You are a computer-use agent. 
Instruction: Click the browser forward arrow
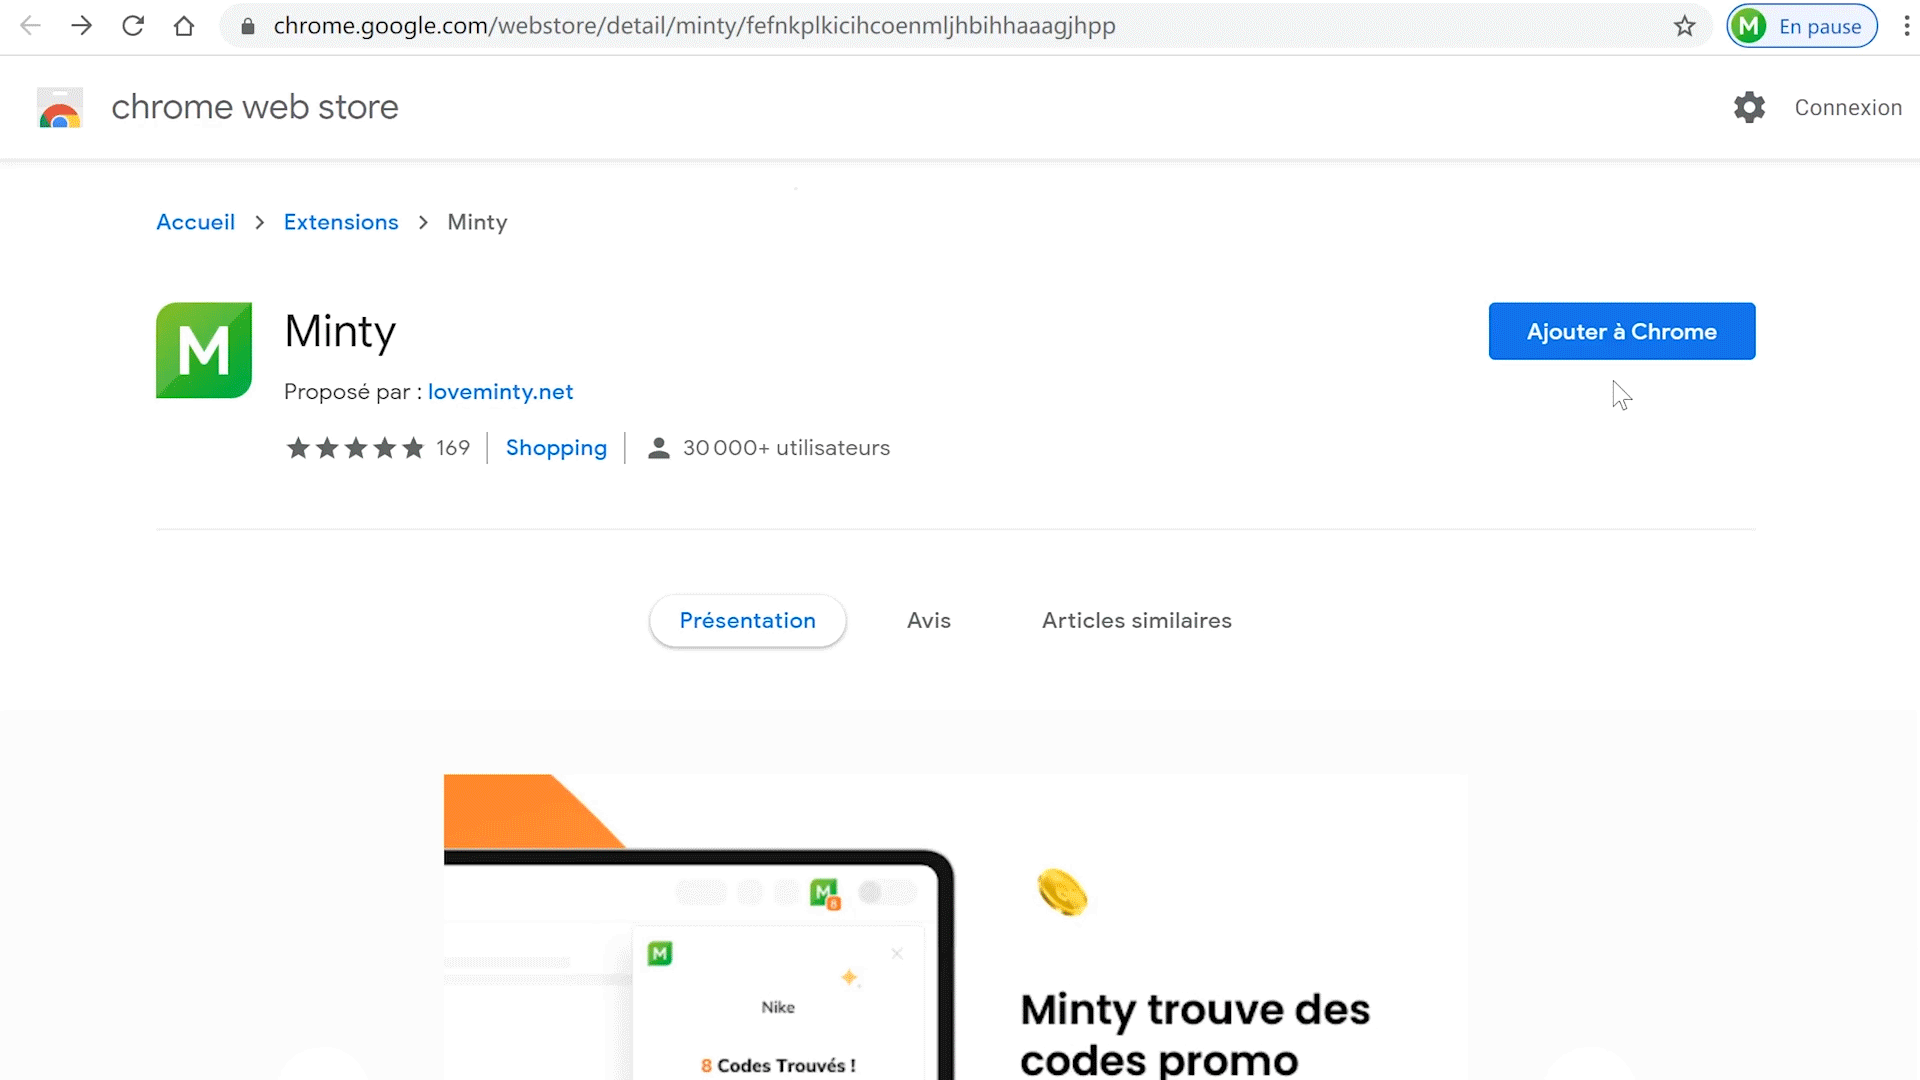[82, 26]
